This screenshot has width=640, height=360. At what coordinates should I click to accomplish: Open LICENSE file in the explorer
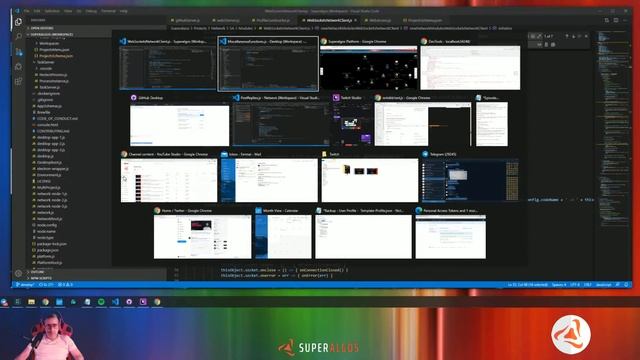(x=44, y=181)
